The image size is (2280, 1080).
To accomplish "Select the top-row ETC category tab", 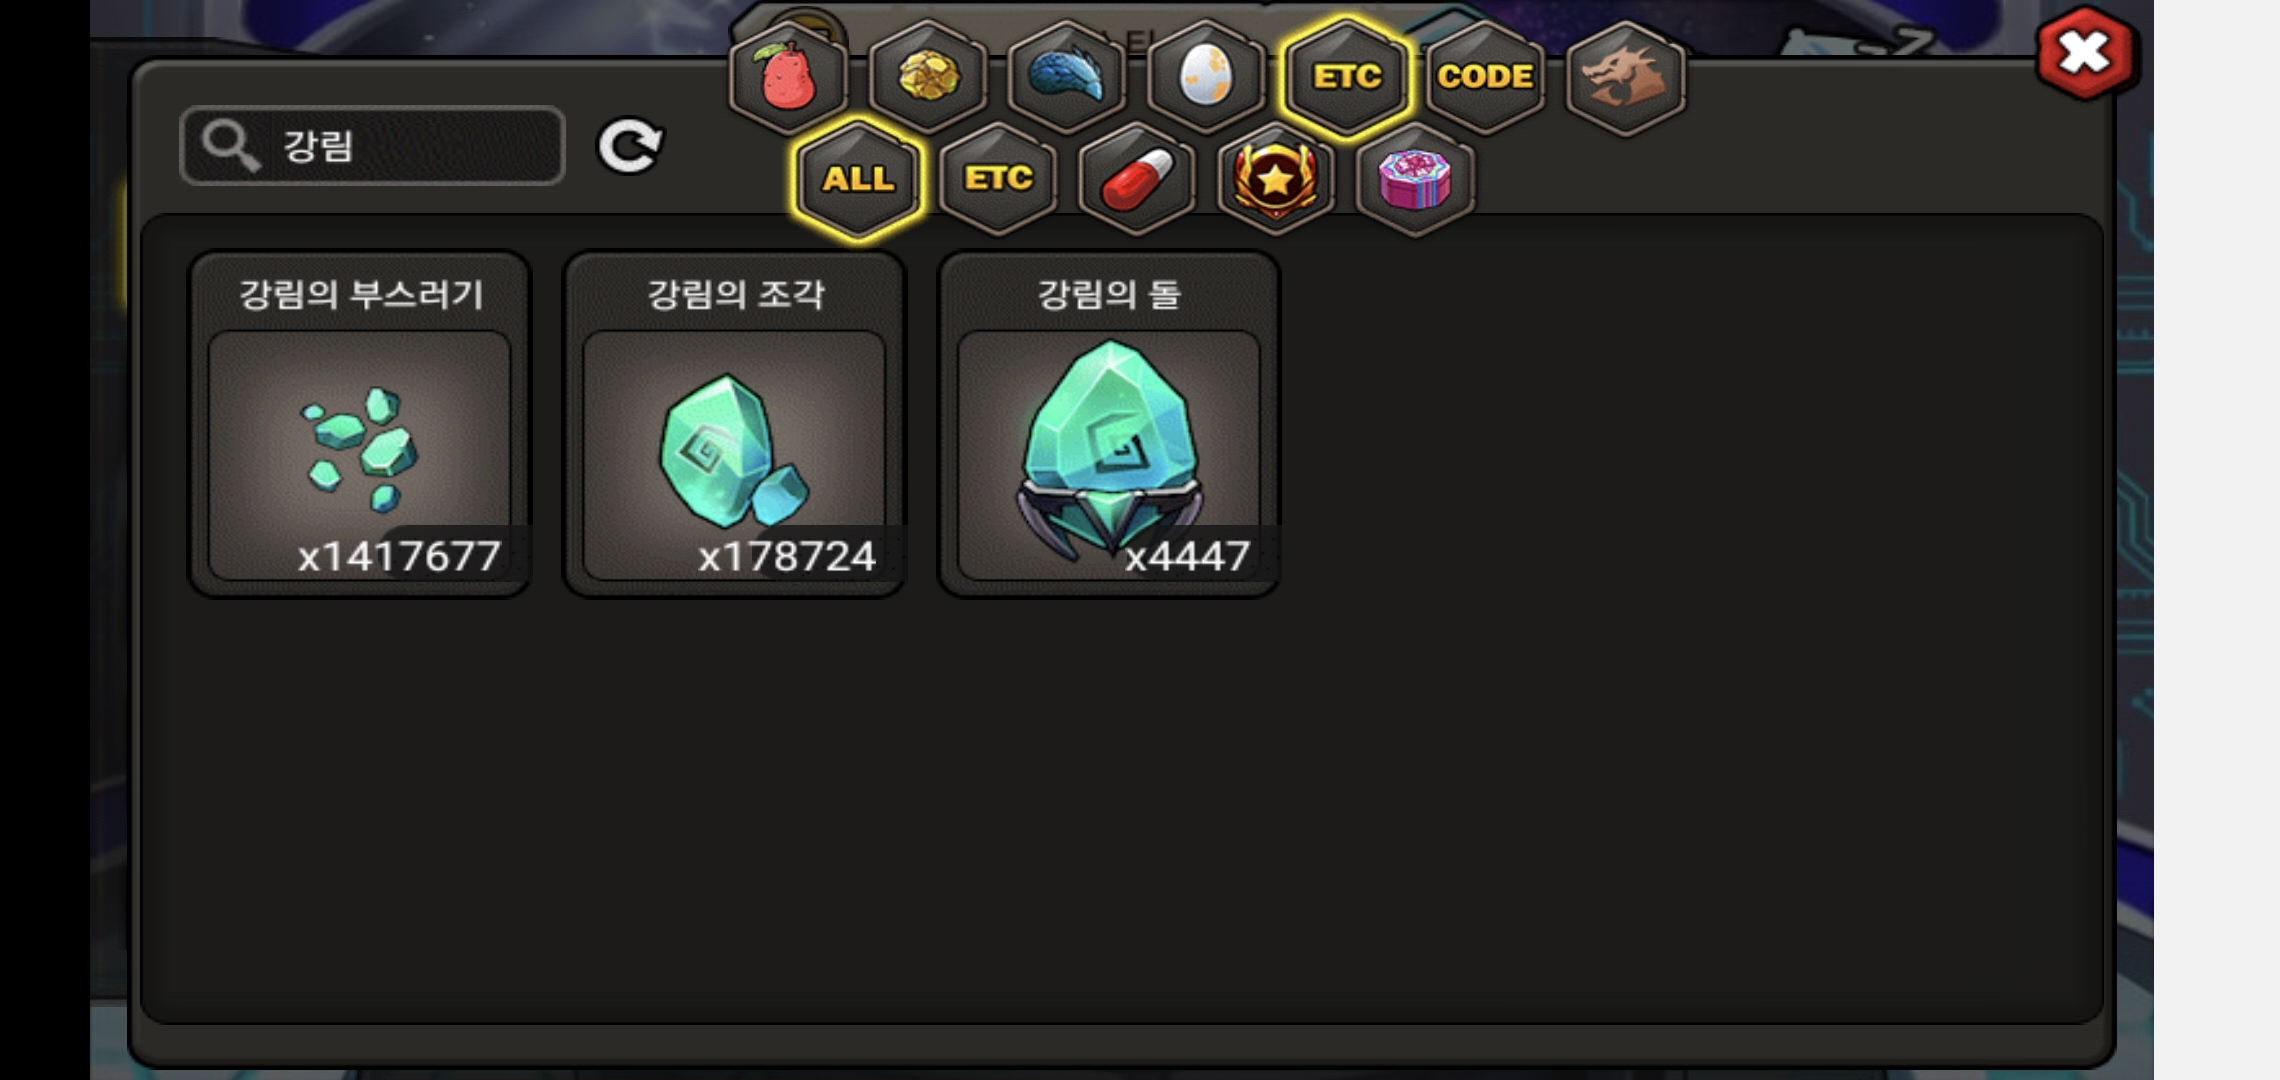I will pos(1346,77).
